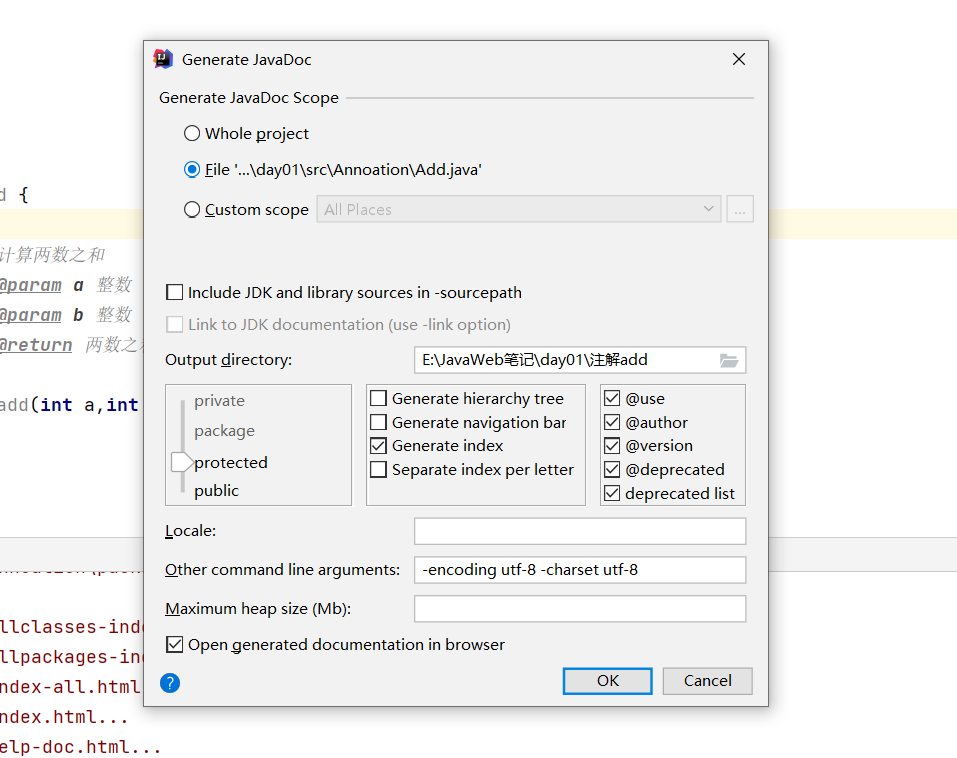Select File Add.java scope radio button
957x758 pixels.
192,169
